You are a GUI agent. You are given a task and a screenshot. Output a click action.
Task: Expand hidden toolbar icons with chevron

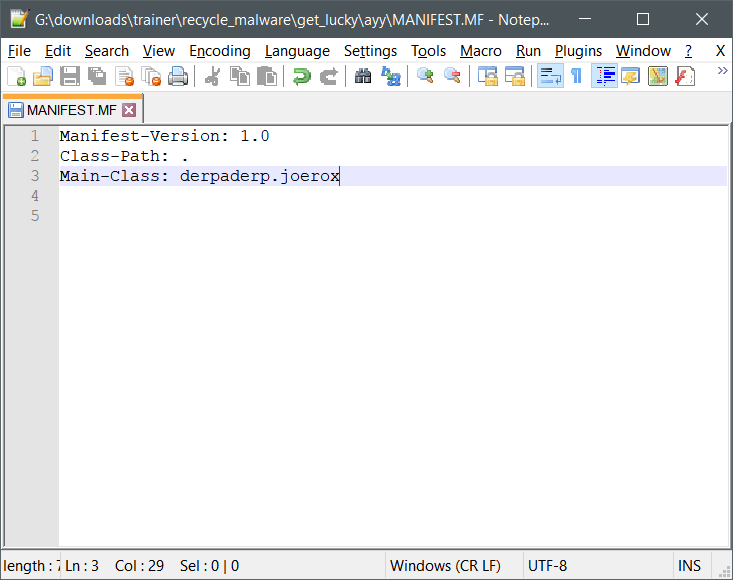(721, 72)
